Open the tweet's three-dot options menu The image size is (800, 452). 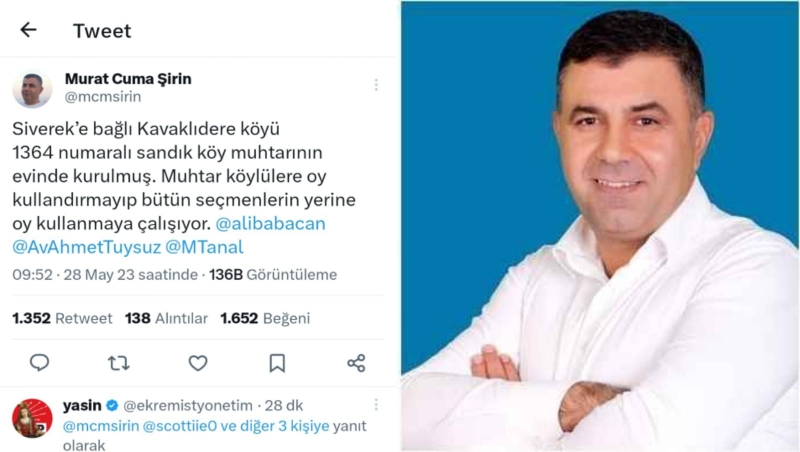(x=376, y=85)
